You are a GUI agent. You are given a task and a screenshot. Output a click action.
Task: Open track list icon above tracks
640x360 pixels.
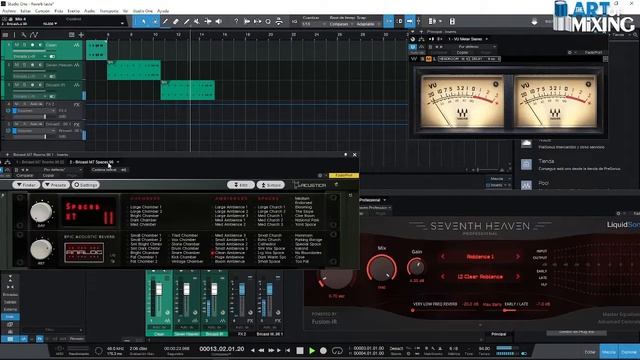pyautogui.click(x=6, y=35)
